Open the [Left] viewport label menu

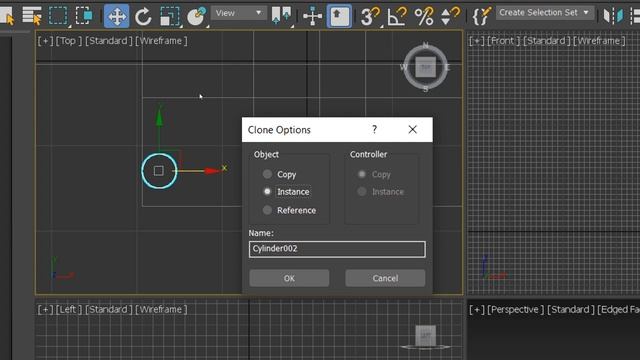[69, 309]
